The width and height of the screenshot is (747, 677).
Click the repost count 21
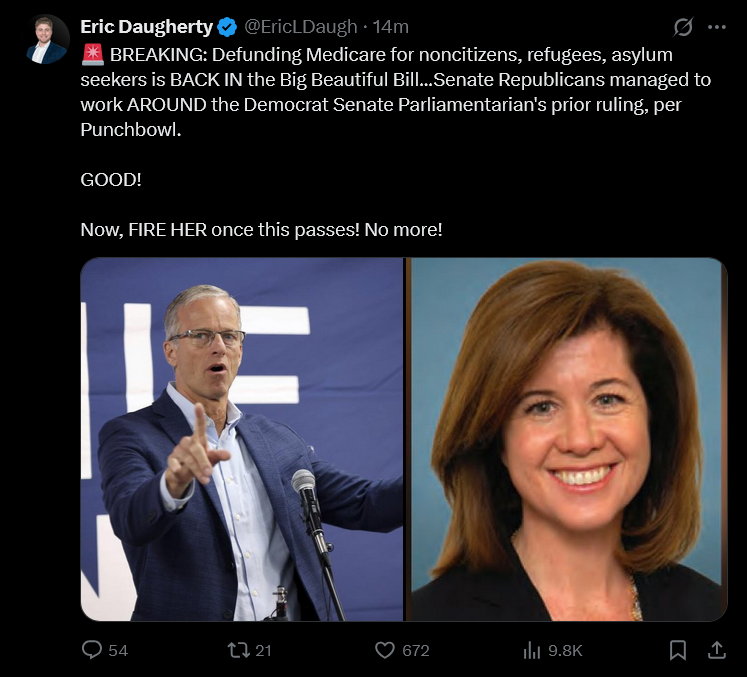coord(263,650)
